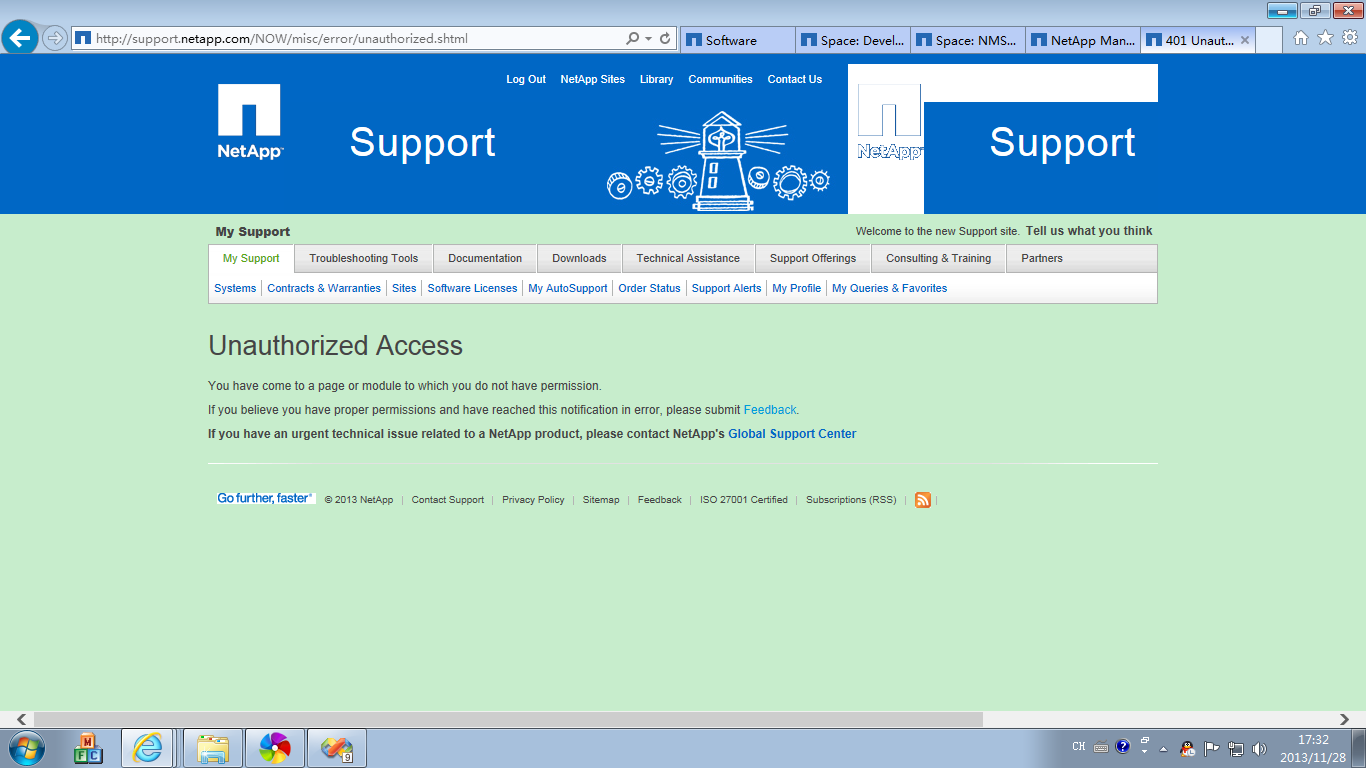The image size is (1366, 768).
Task: Switch to the 'Space: Devel...' browser tab
Action: coord(854,40)
